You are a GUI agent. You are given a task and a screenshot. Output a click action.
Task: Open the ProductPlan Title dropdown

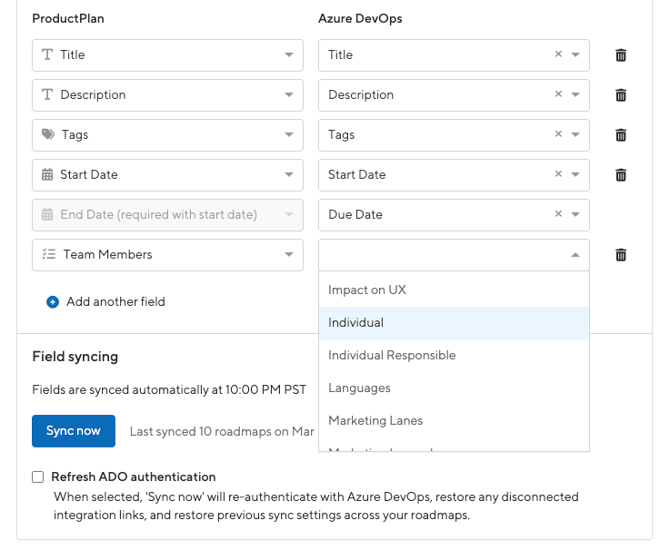167,55
